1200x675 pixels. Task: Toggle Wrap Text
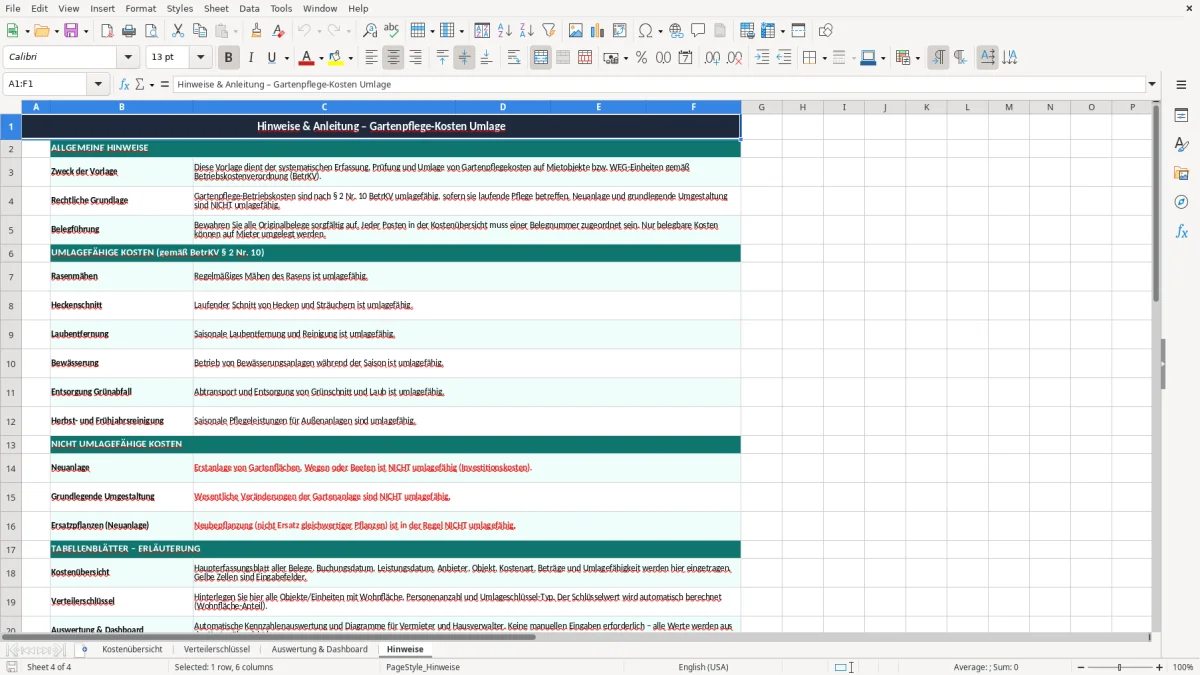coord(514,58)
